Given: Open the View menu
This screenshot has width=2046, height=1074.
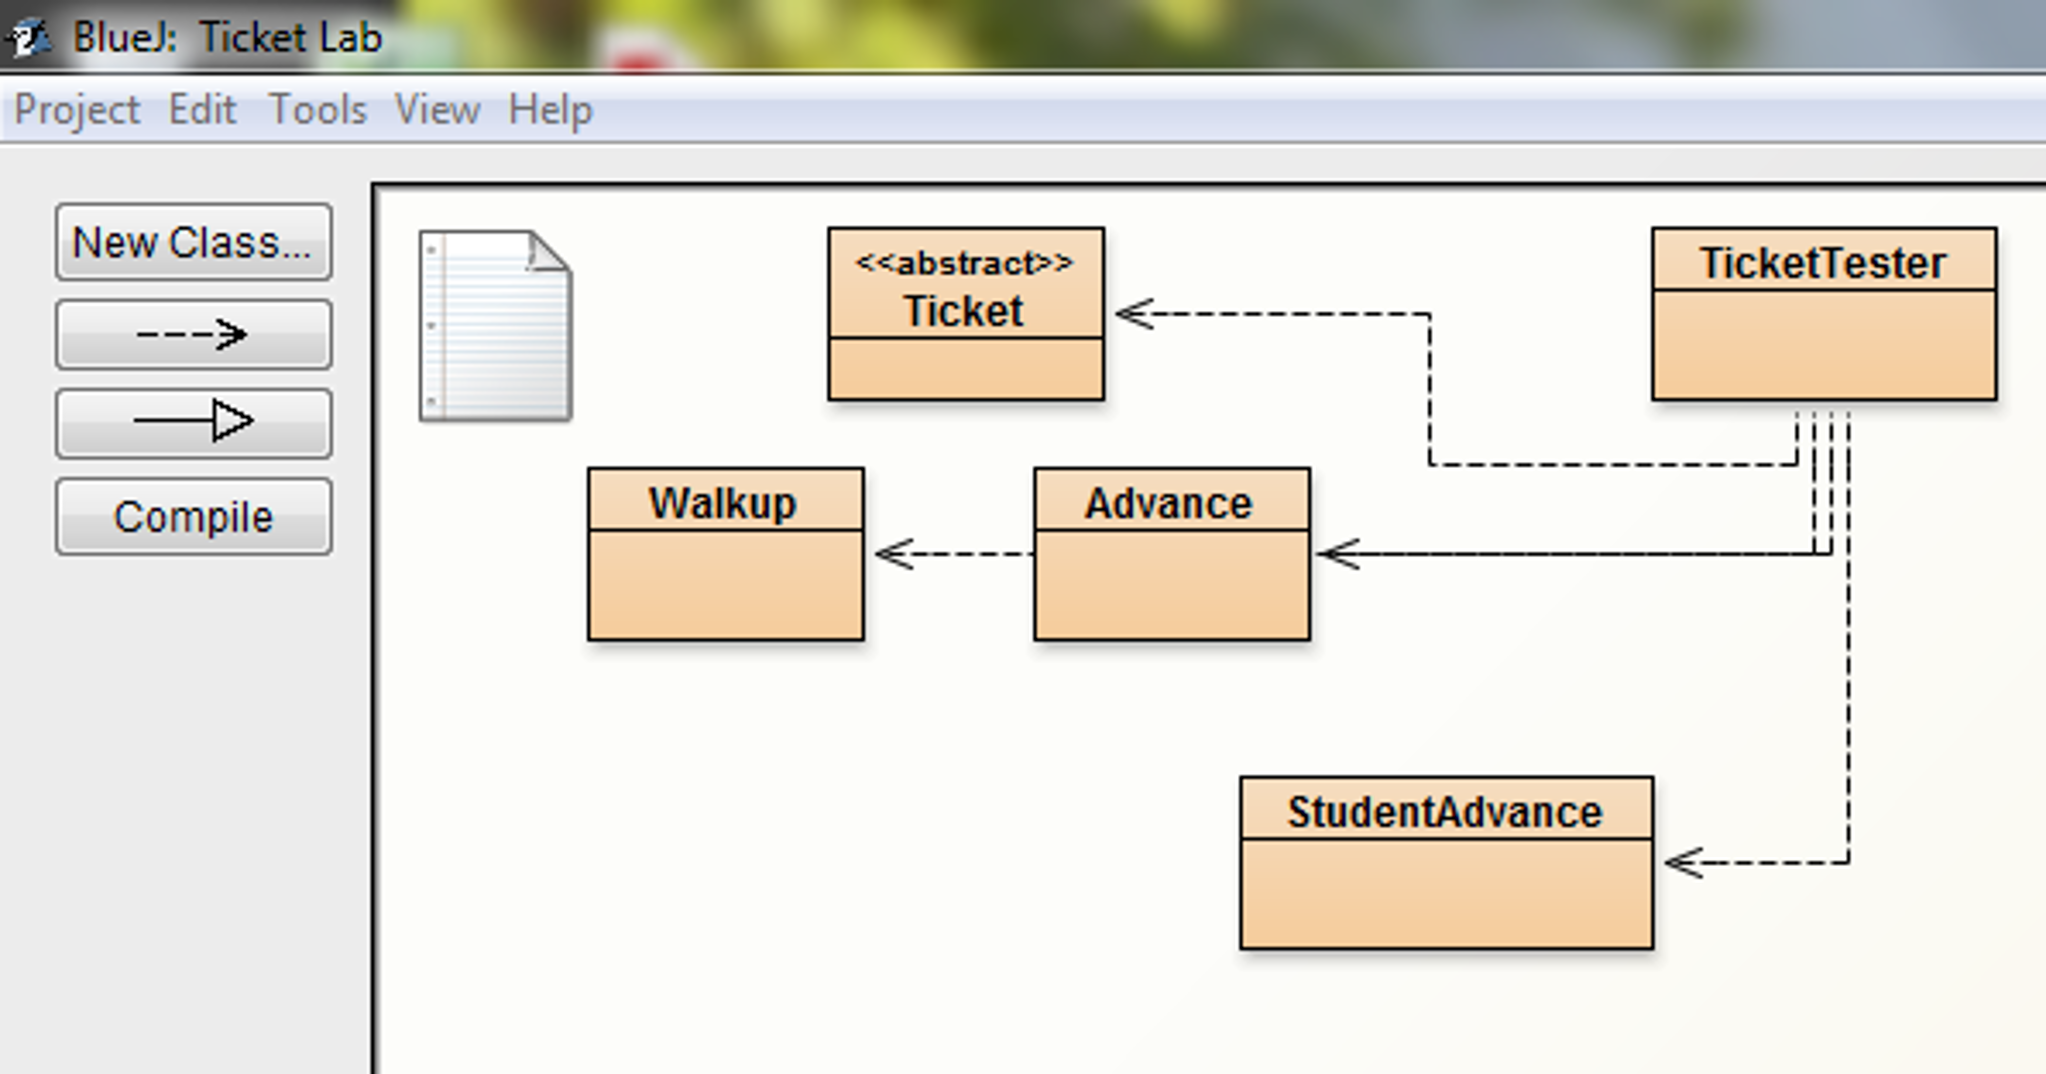Looking at the screenshot, I should (x=437, y=110).
